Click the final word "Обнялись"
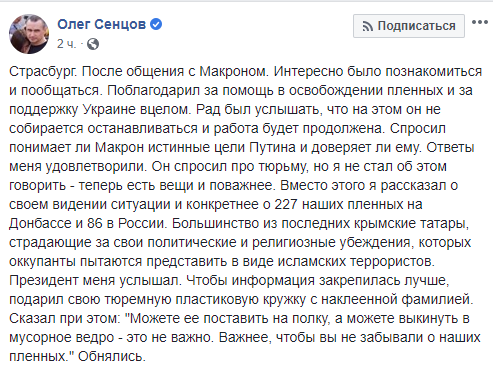The width and height of the screenshot is (493, 370). [x=110, y=357]
